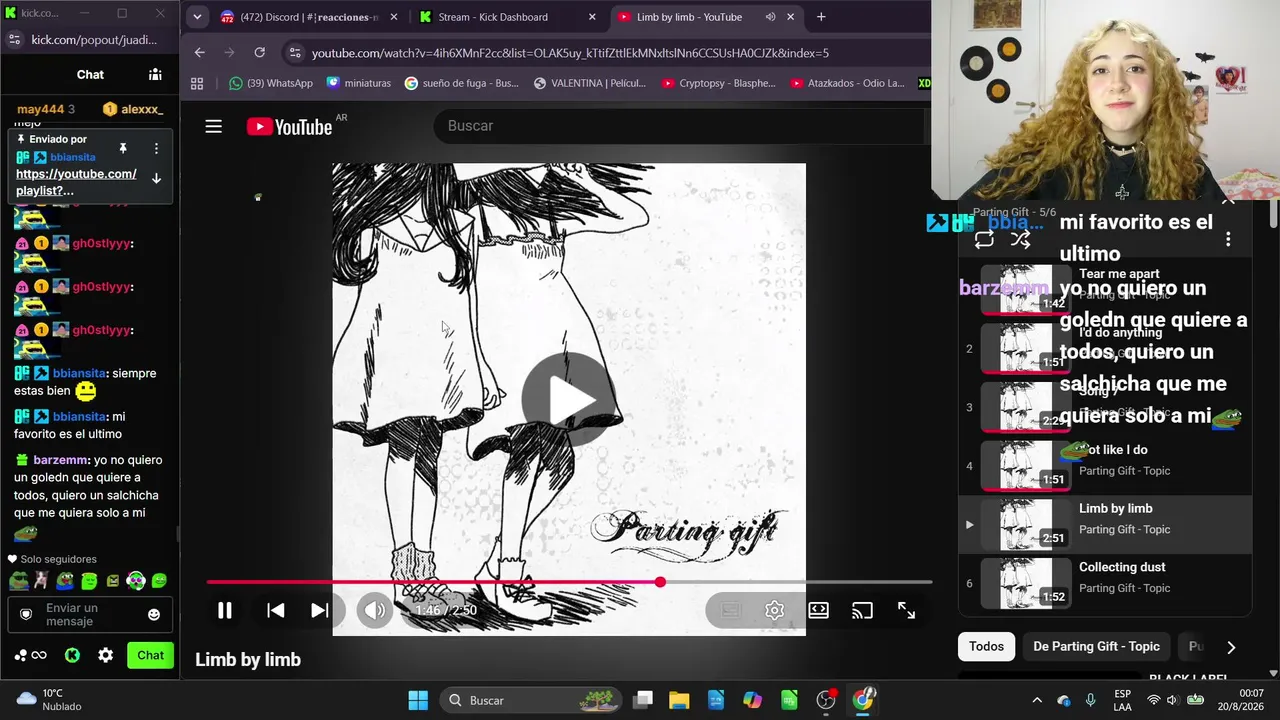
Task: Open the weather widget showing 10°C
Action: coord(48,700)
